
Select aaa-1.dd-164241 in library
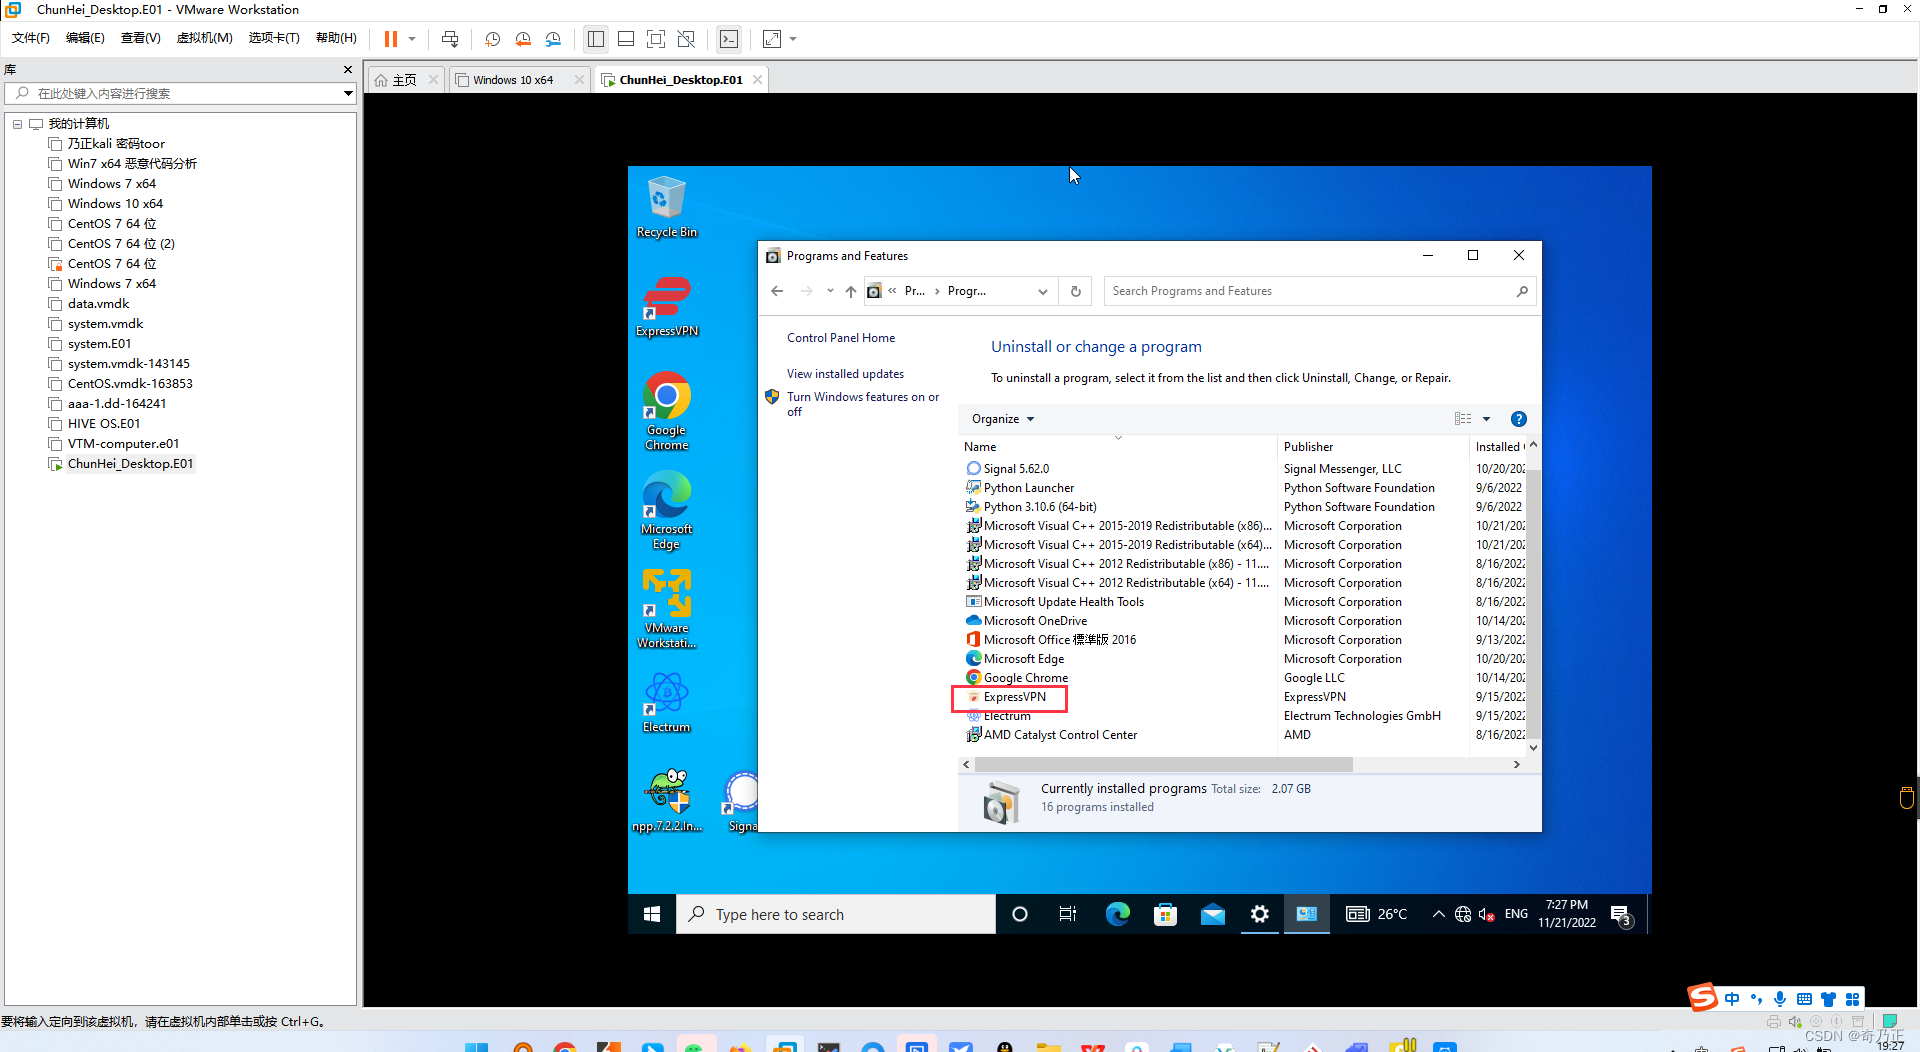pos(117,404)
